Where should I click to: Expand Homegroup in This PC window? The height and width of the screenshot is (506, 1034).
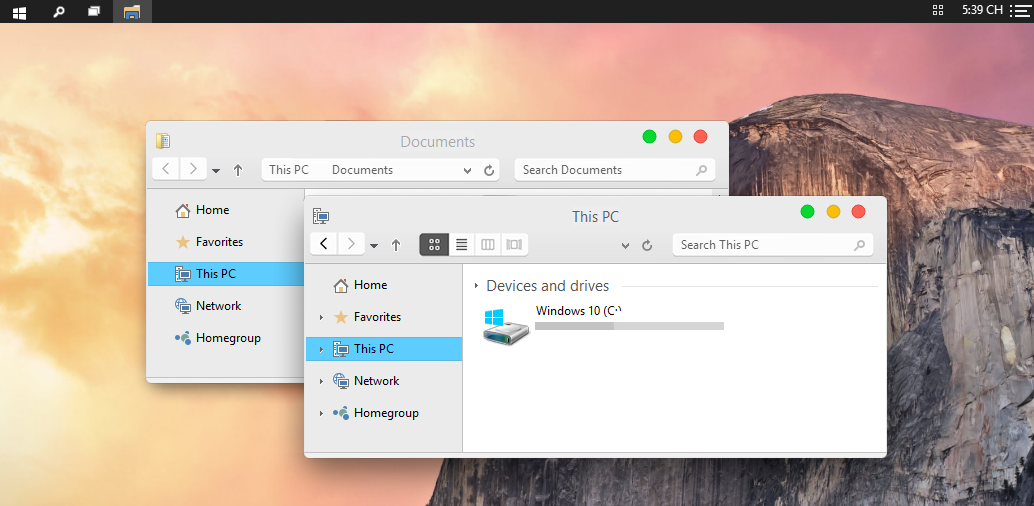(x=321, y=413)
